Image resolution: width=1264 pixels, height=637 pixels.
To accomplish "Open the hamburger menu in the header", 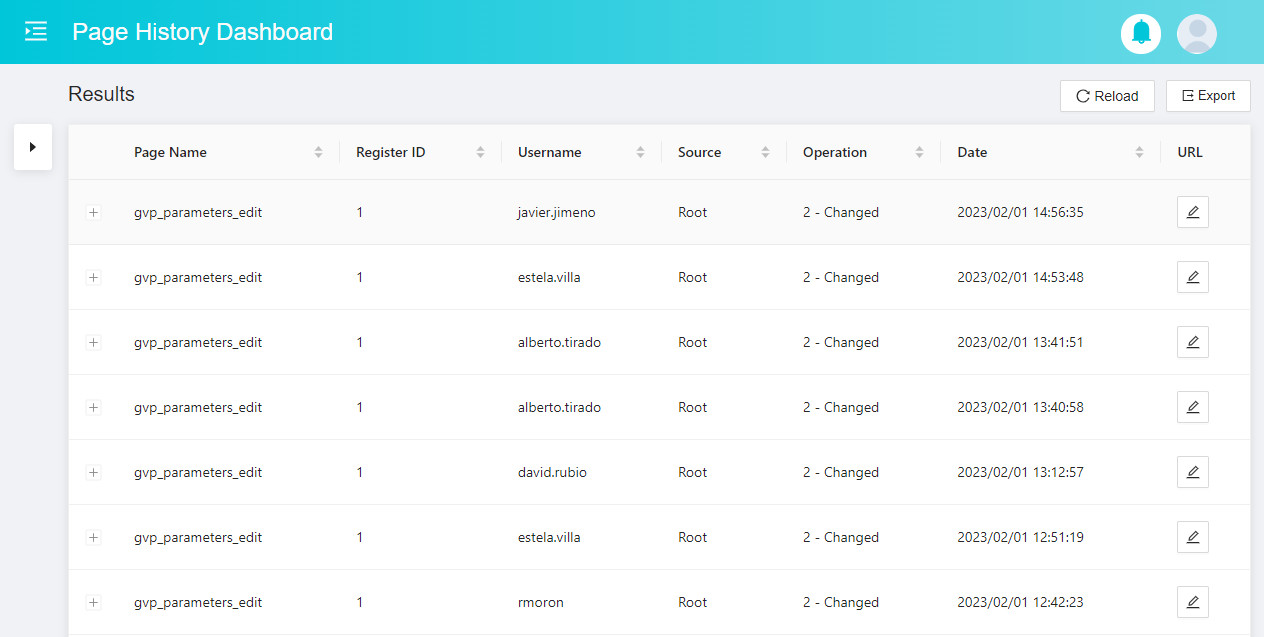I will (36, 31).
